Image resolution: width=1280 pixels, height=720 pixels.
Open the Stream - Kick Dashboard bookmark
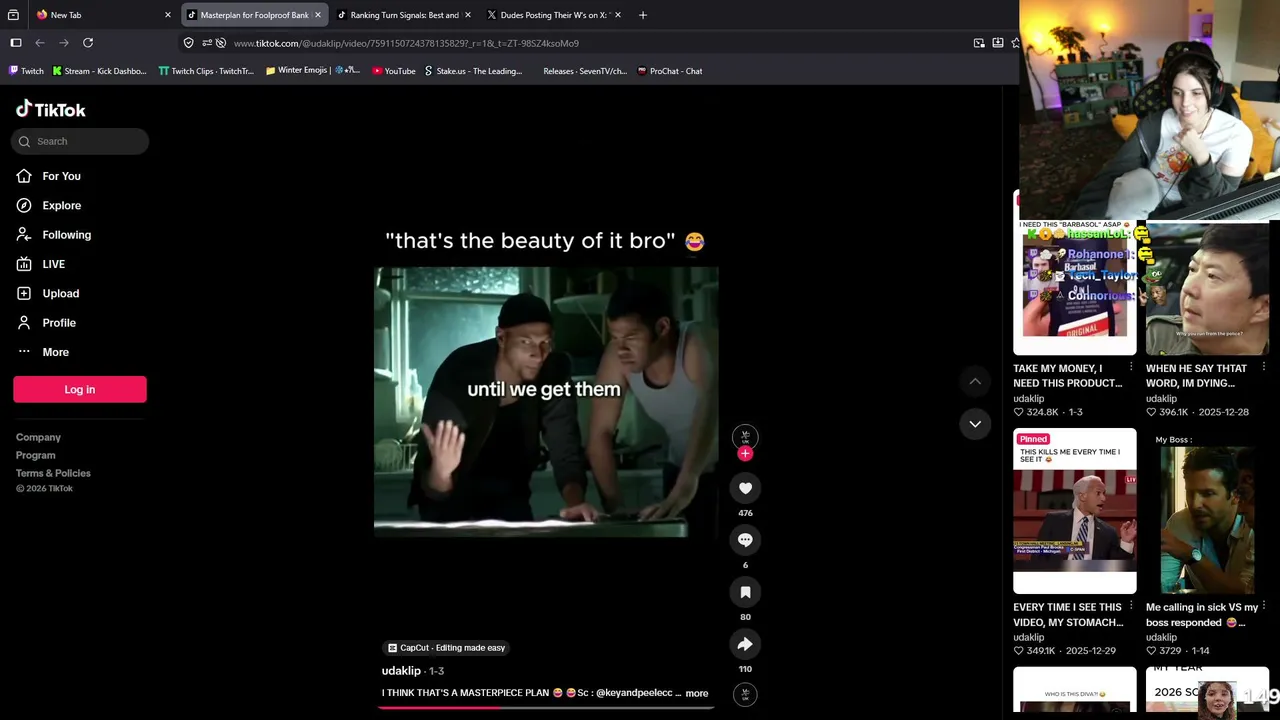click(99, 71)
